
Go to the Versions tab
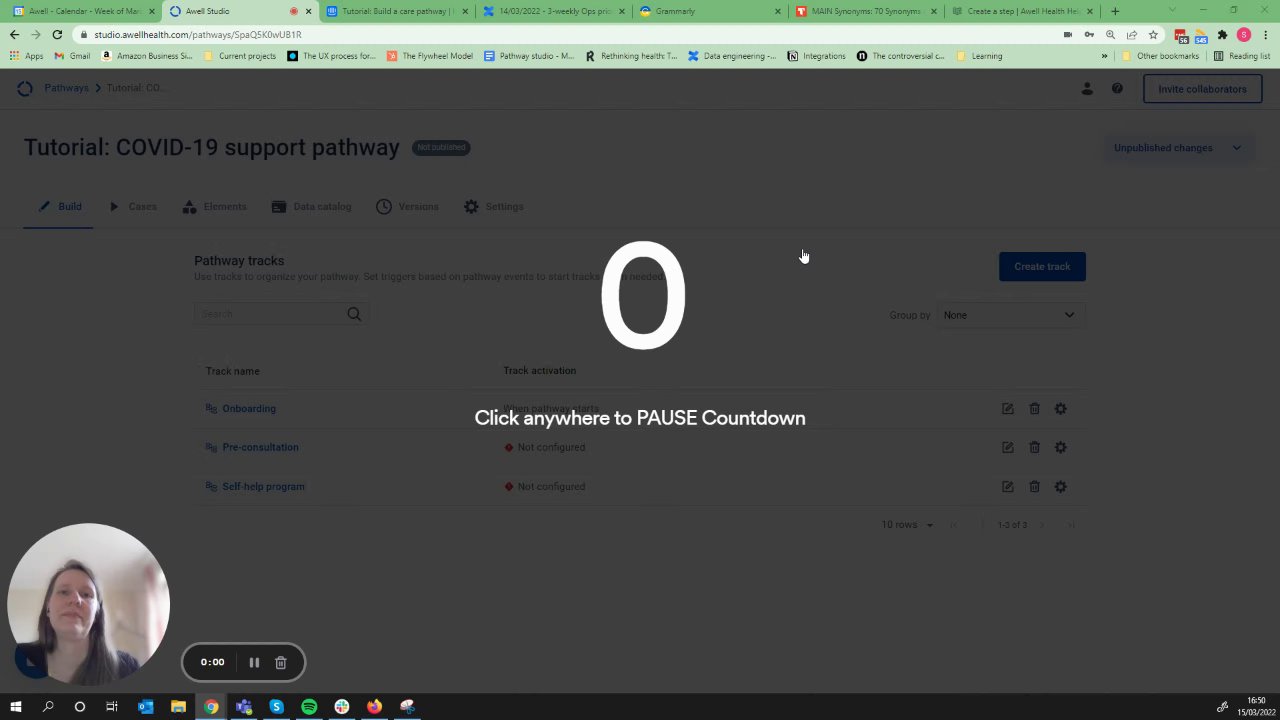407,207
